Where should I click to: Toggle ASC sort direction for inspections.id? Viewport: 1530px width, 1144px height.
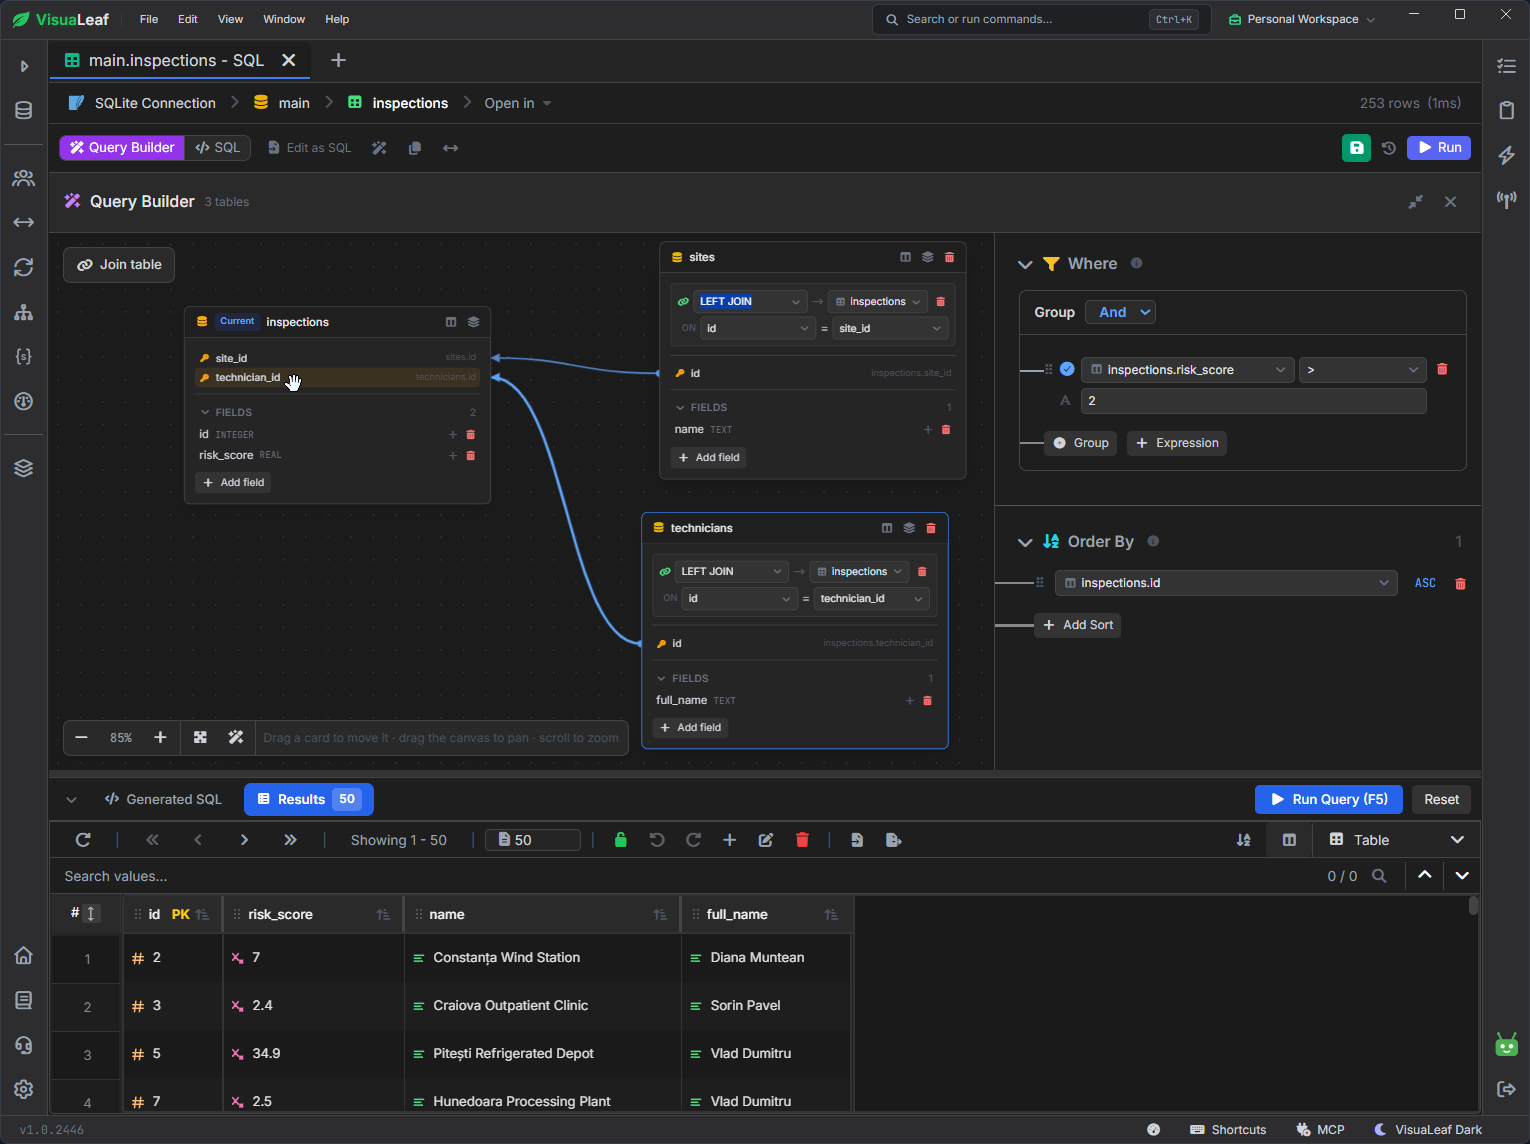coord(1425,583)
